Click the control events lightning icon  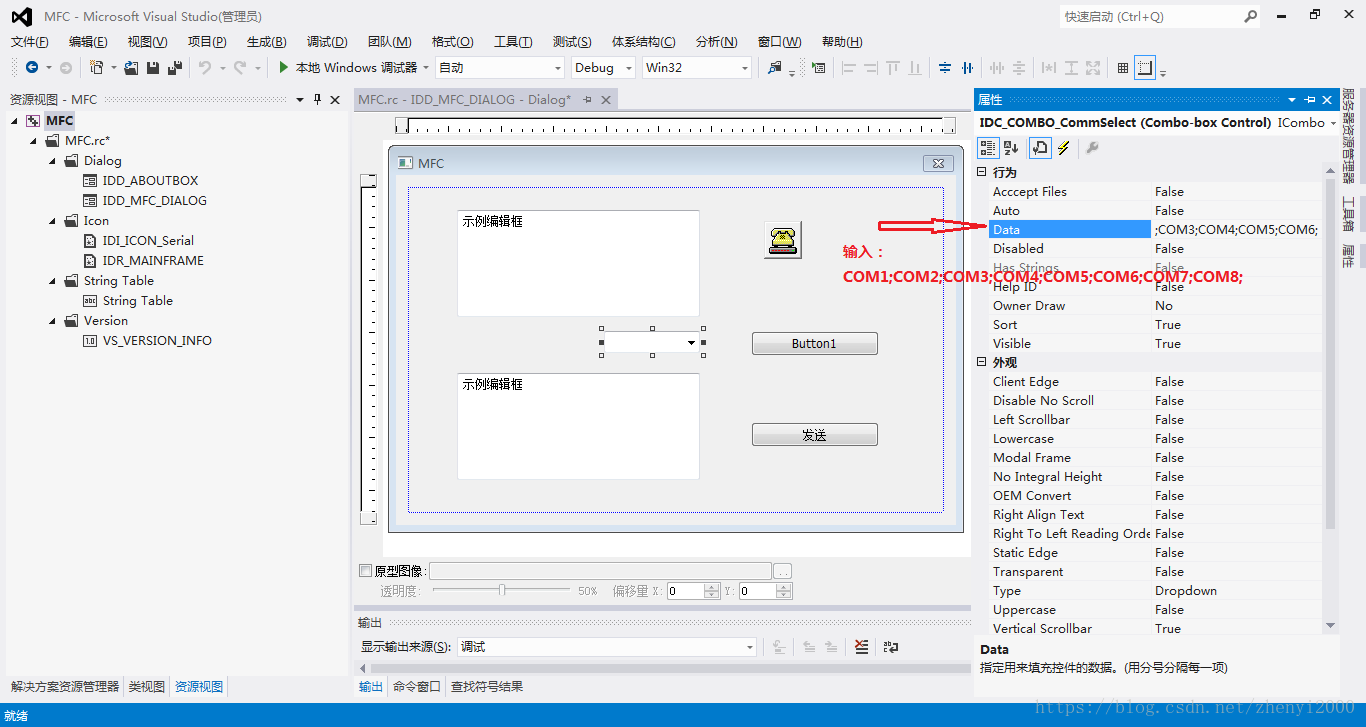coord(1064,148)
